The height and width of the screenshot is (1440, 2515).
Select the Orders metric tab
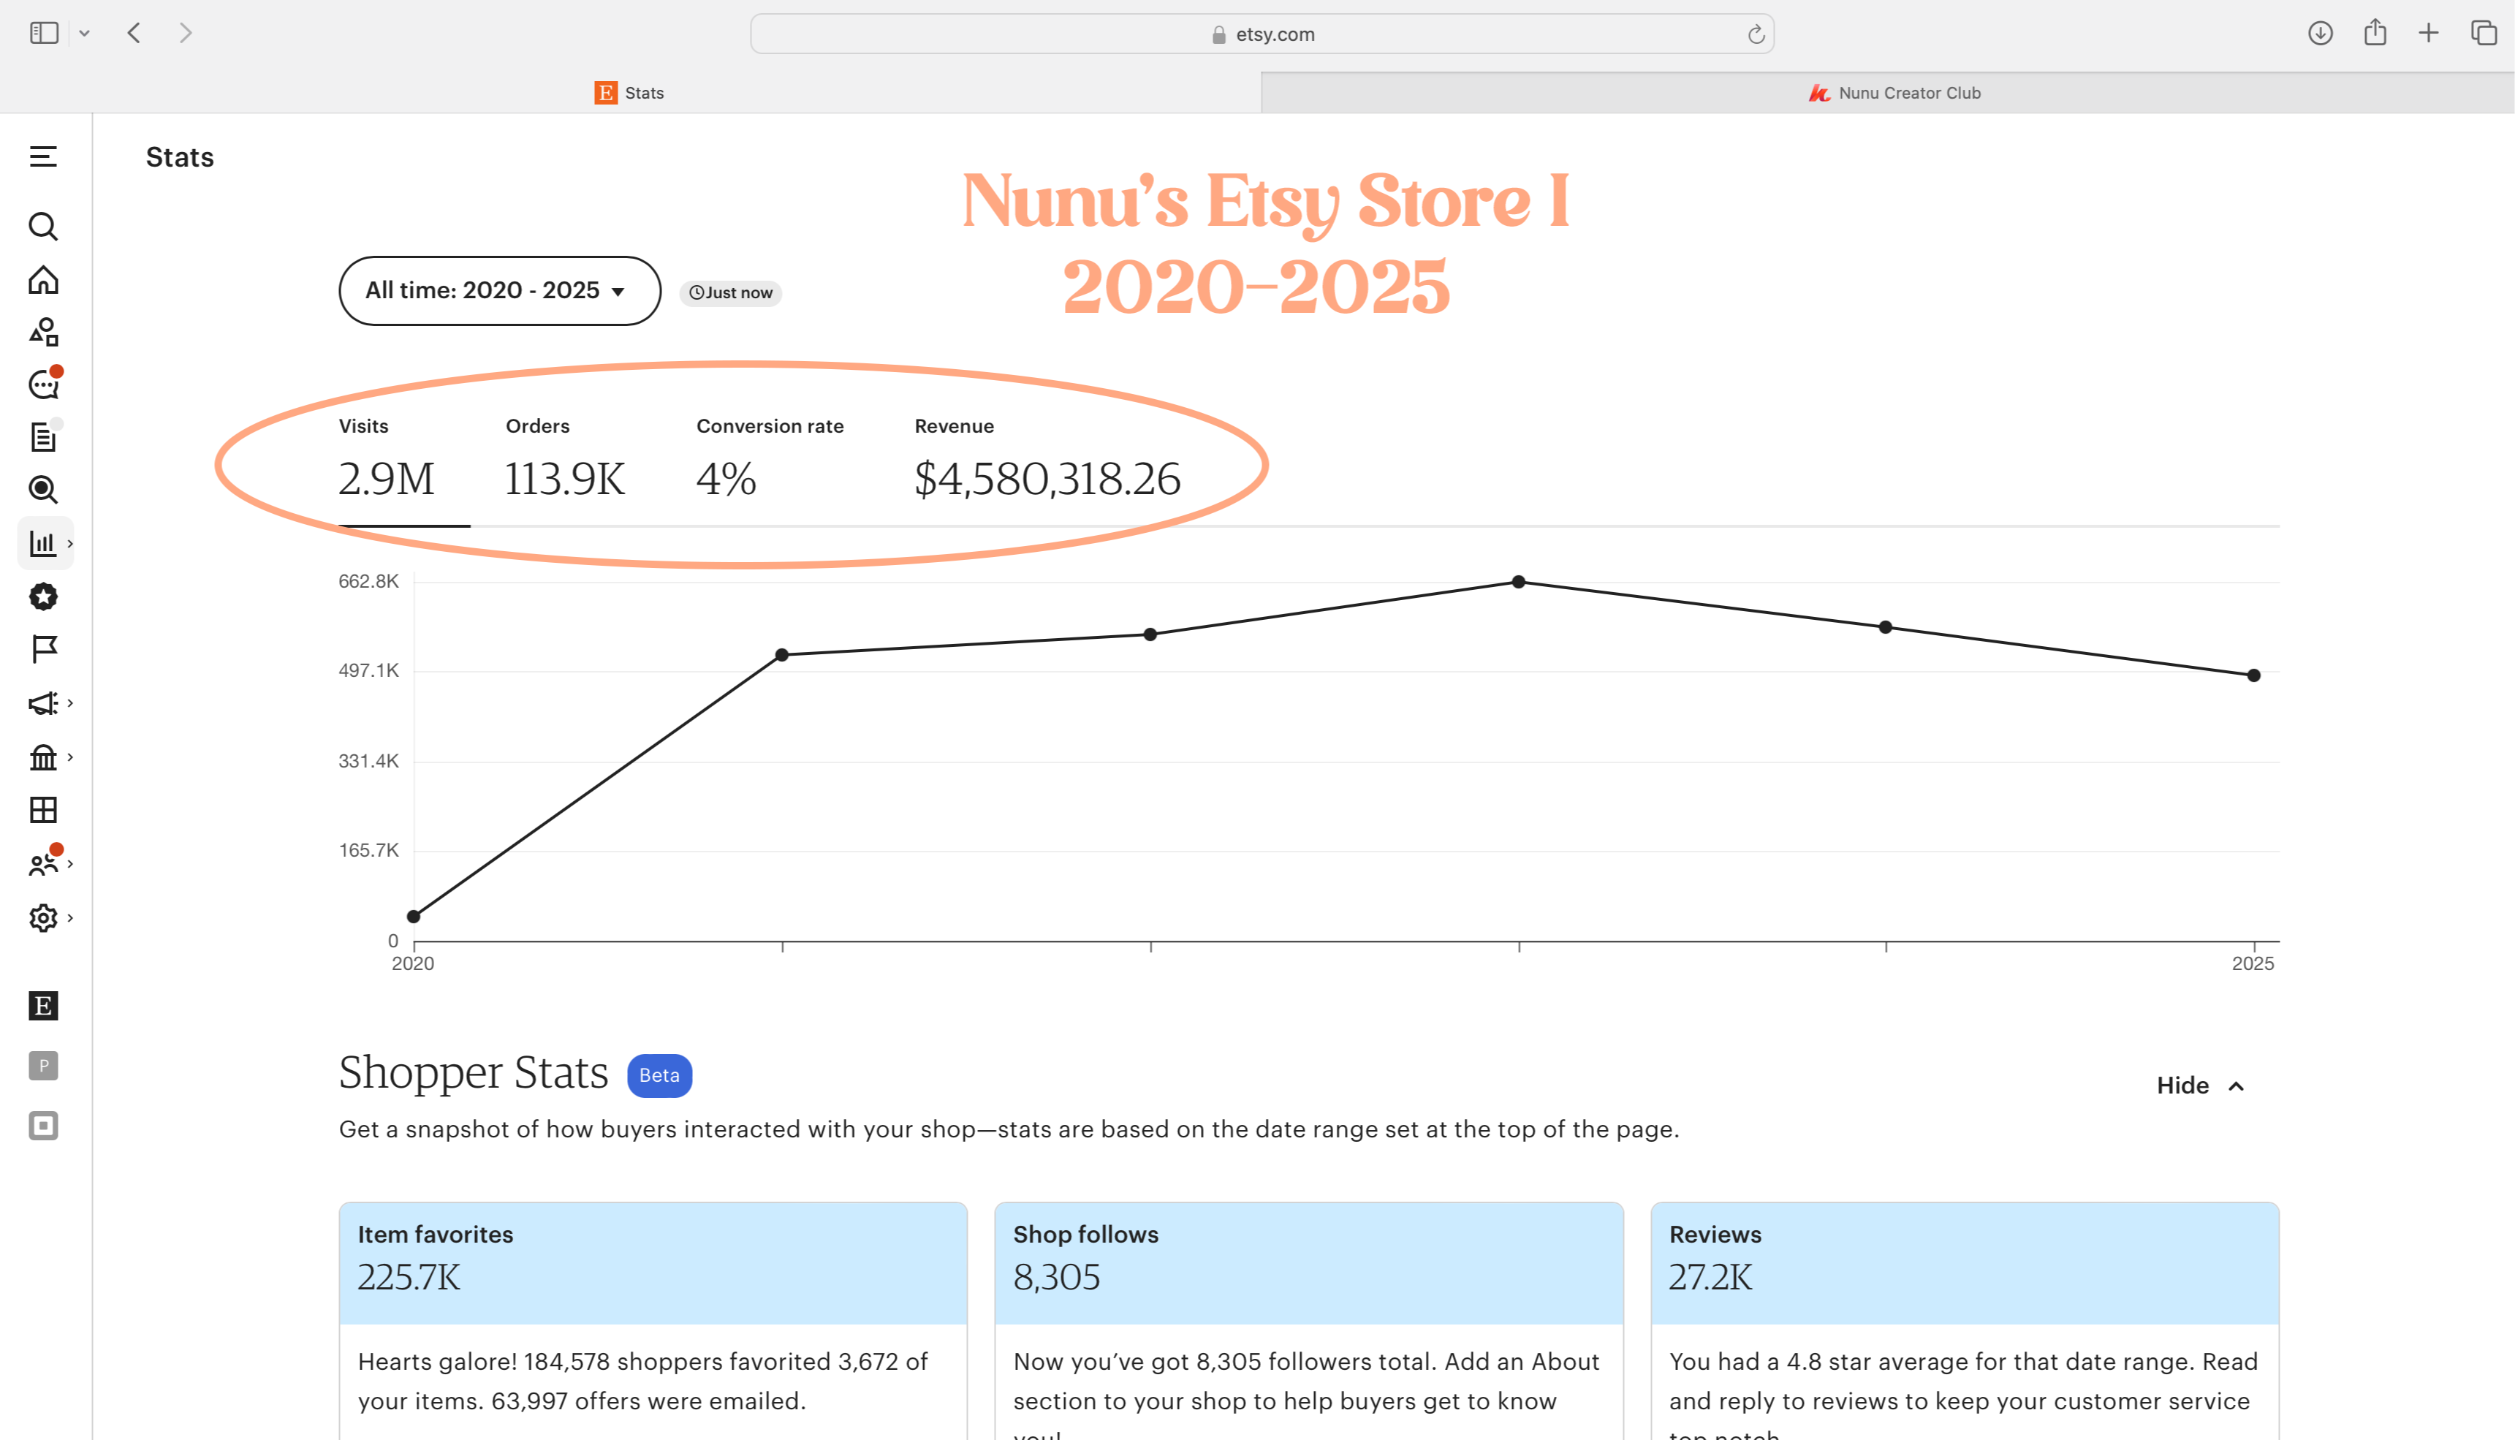(565, 460)
